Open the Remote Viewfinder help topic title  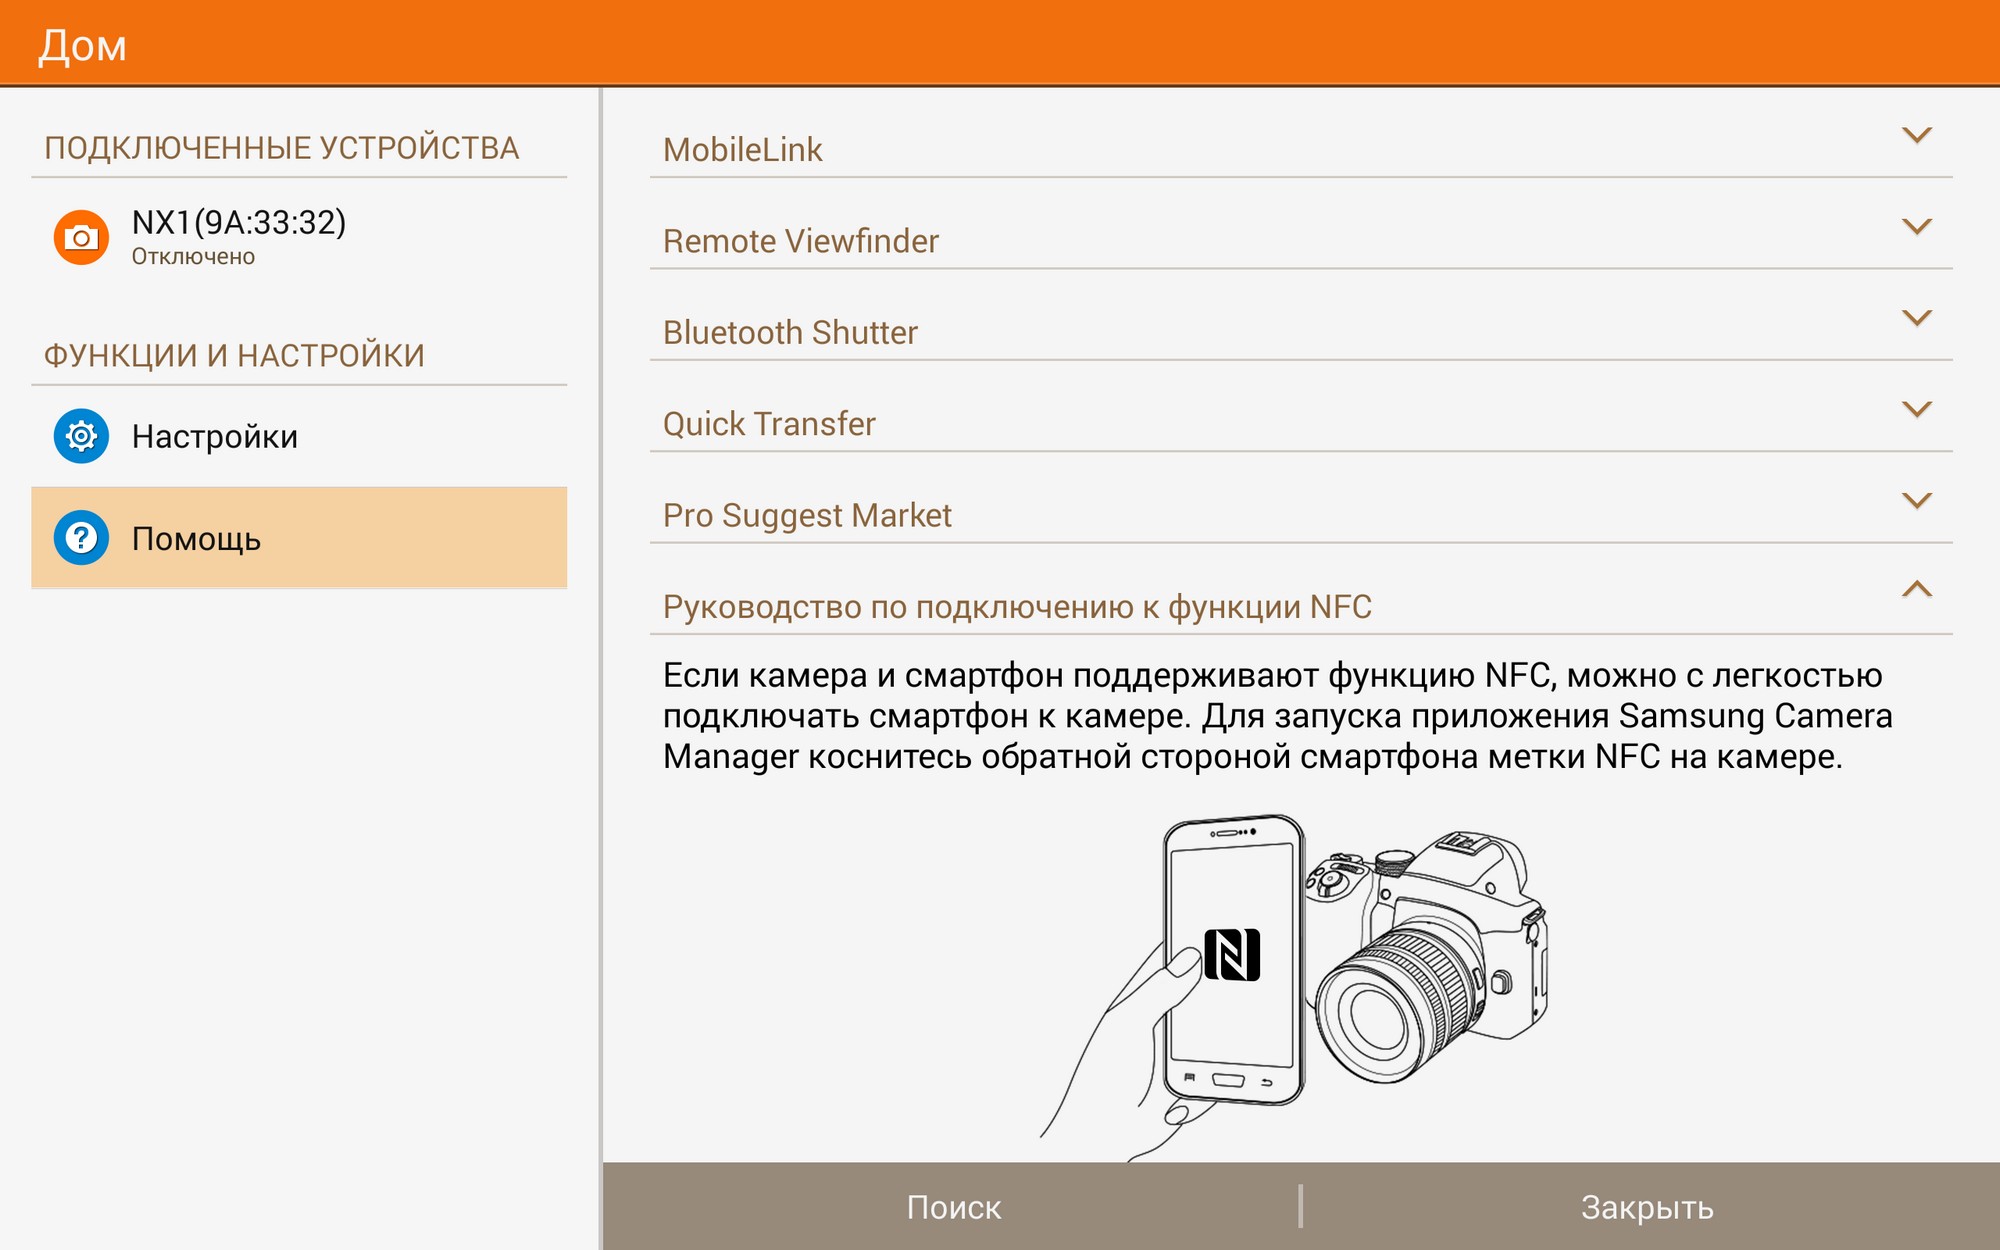point(800,241)
